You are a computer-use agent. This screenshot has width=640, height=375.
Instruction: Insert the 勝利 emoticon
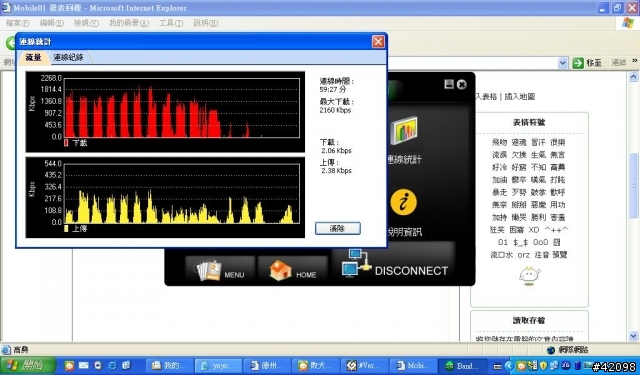tap(538, 217)
